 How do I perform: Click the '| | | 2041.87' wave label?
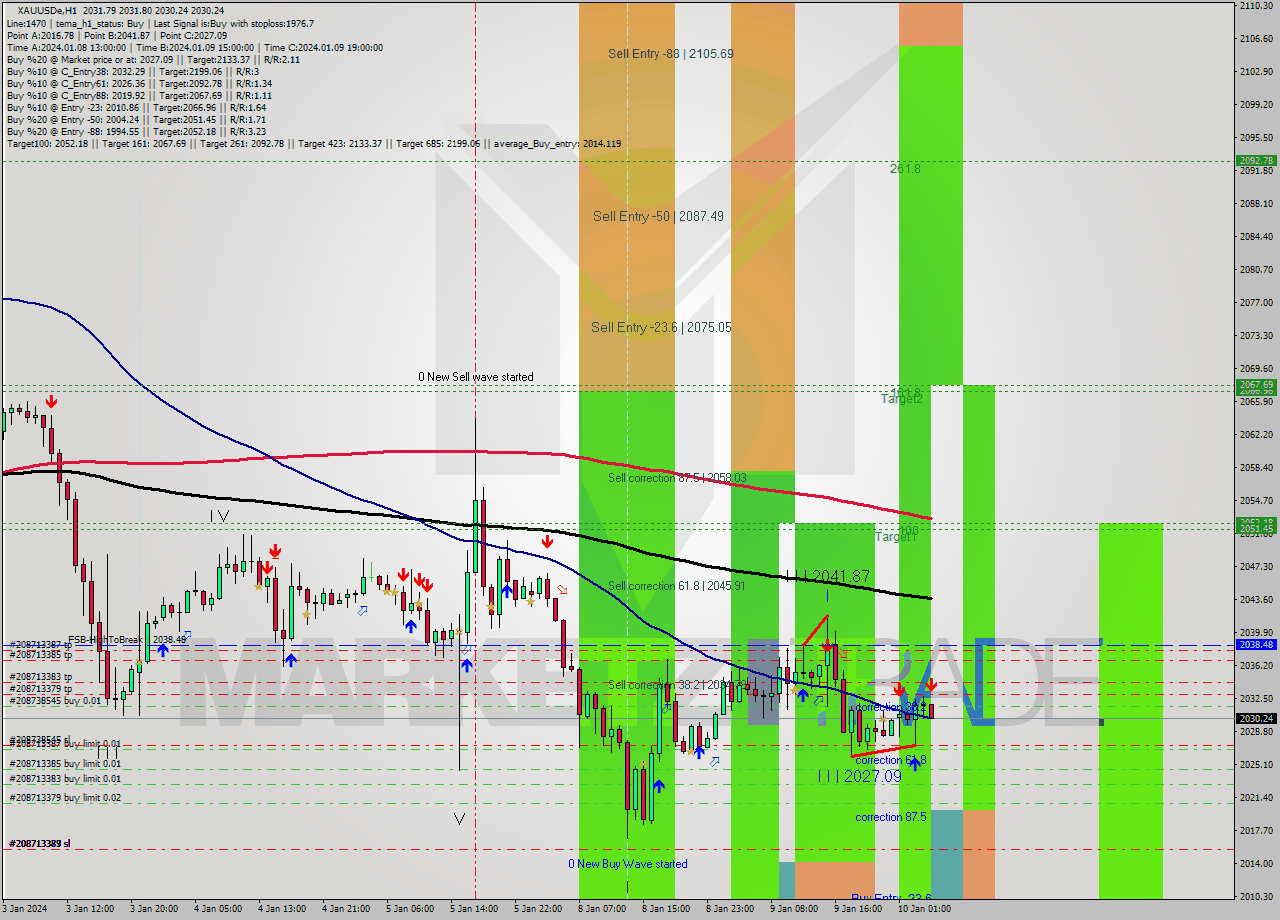coord(827,576)
